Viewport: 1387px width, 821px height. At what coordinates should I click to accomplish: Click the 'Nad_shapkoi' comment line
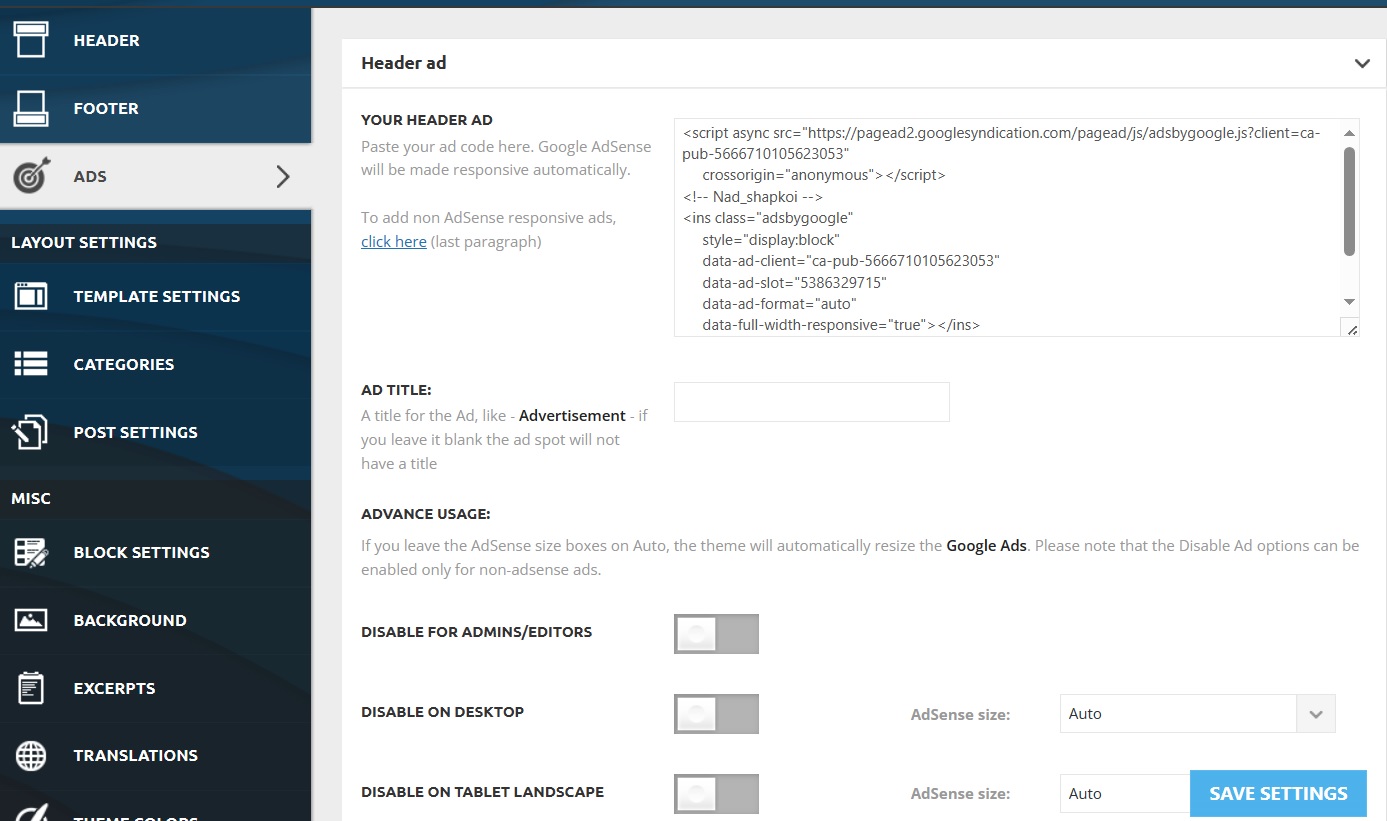click(753, 197)
